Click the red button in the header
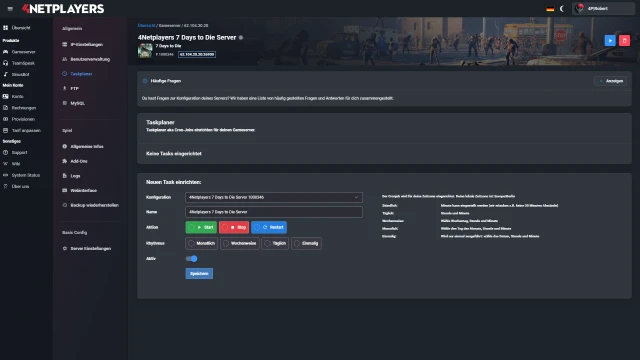This screenshot has width=640, height=360. point(624,40)
